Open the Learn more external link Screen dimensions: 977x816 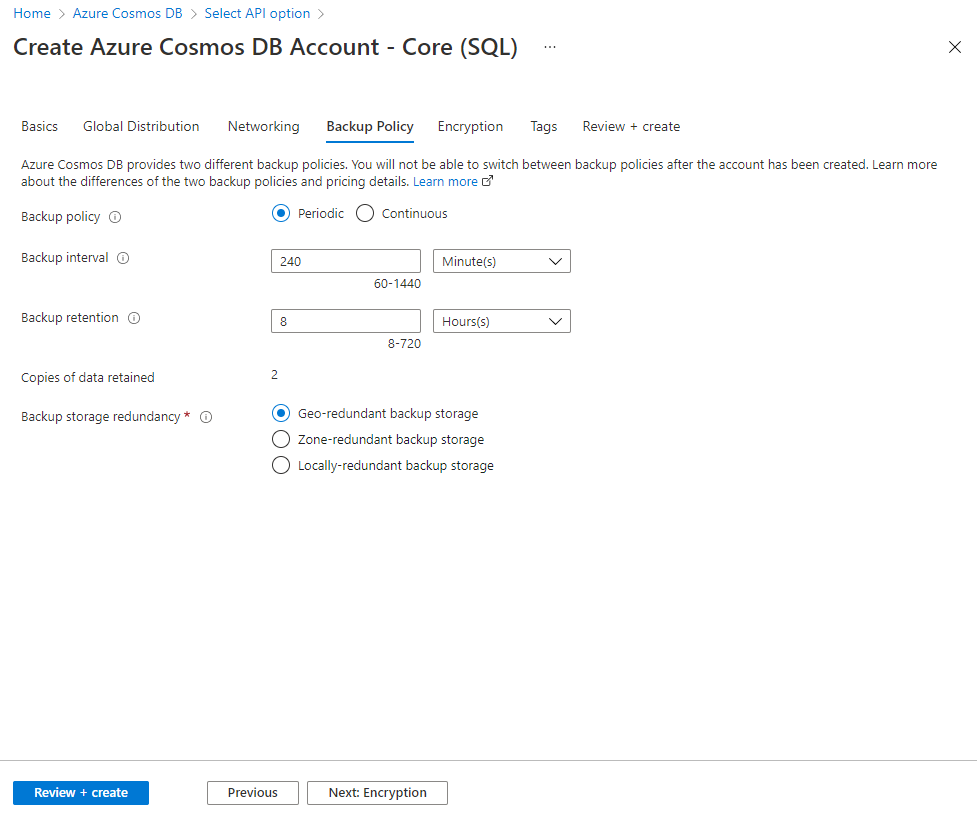click(453, 181)
